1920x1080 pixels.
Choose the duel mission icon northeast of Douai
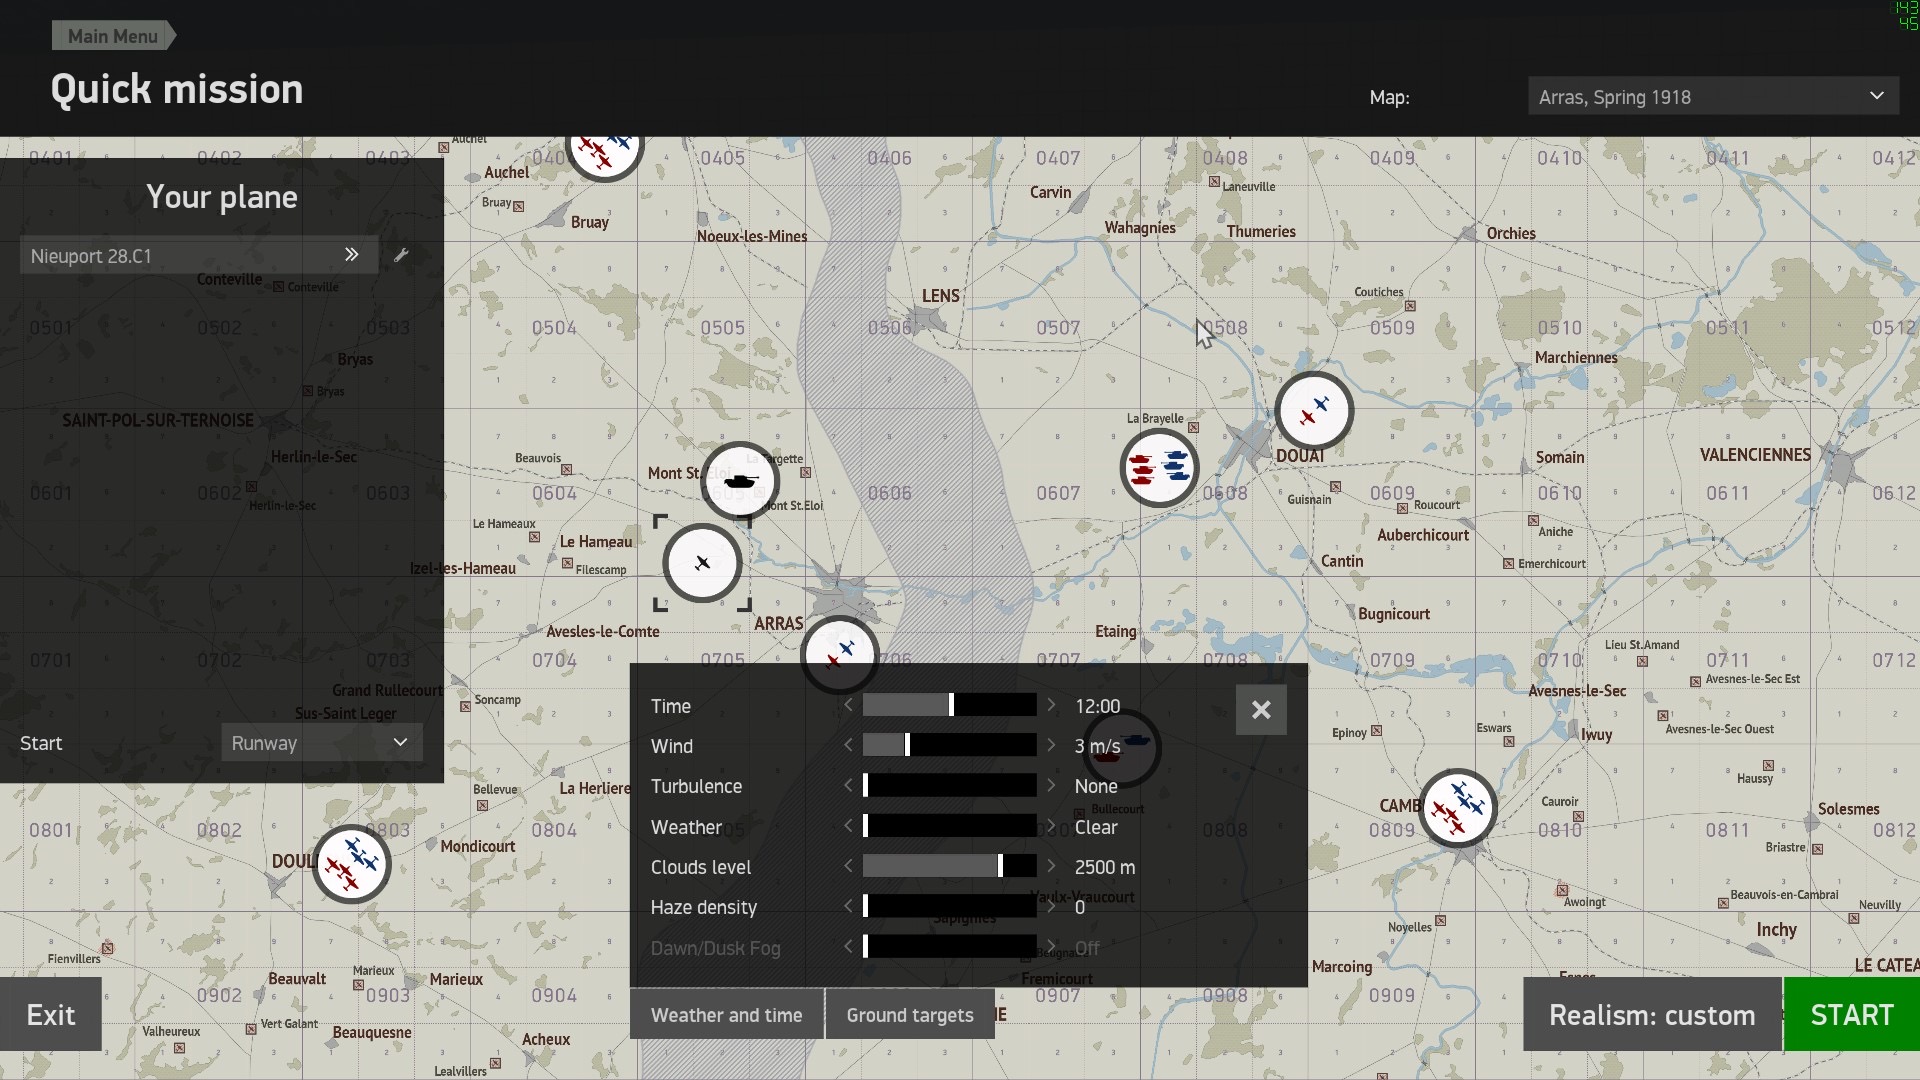[x=1314, y=410]
